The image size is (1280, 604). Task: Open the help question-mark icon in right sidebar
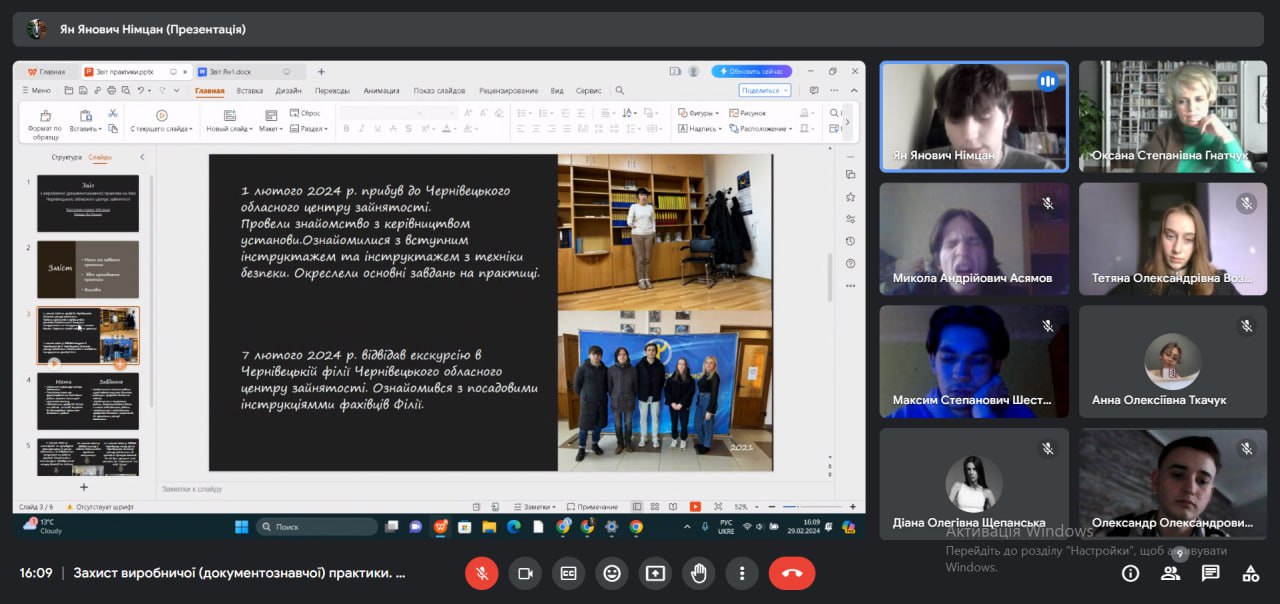coord(850,263)
